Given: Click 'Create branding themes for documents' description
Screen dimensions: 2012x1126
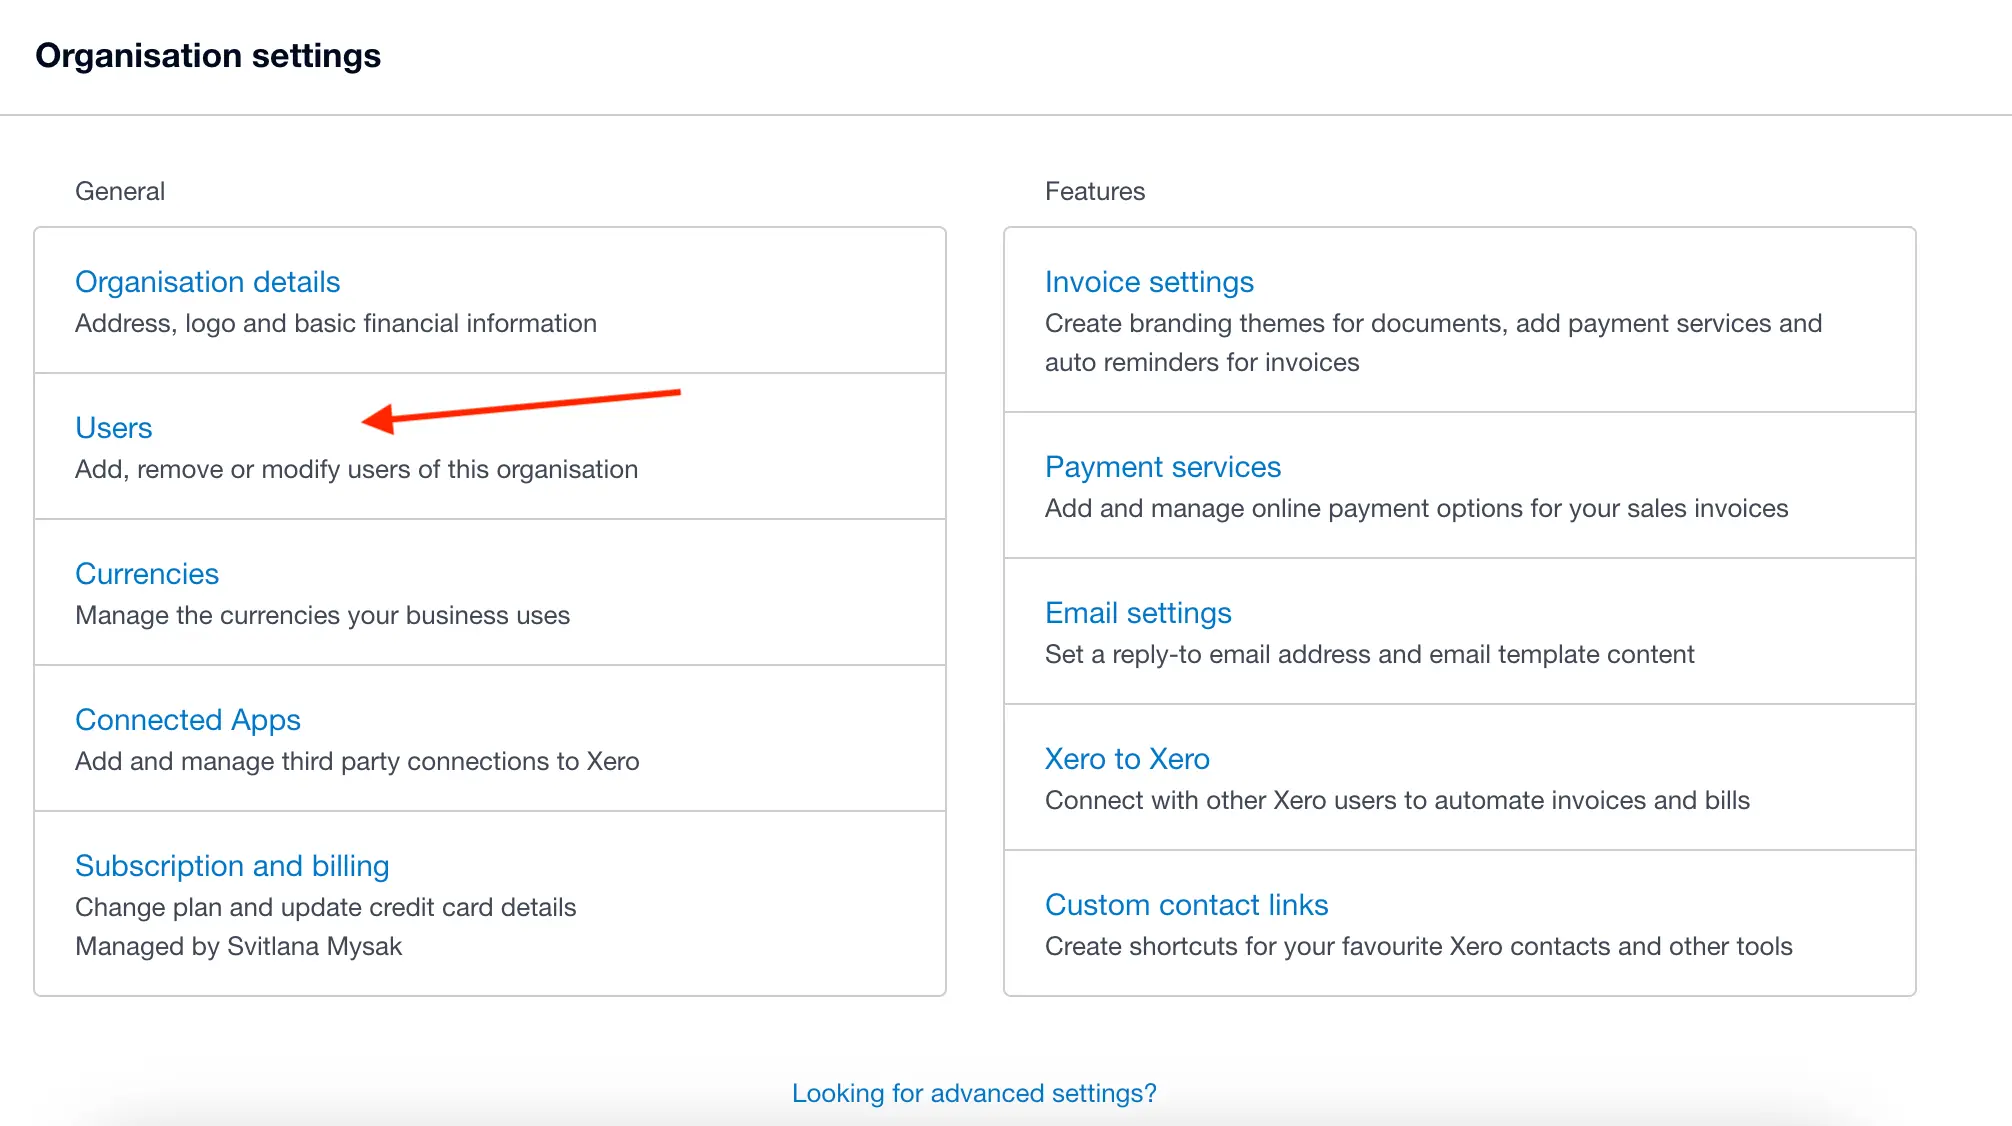Looking at the screenshot, I should point(1433,342).
